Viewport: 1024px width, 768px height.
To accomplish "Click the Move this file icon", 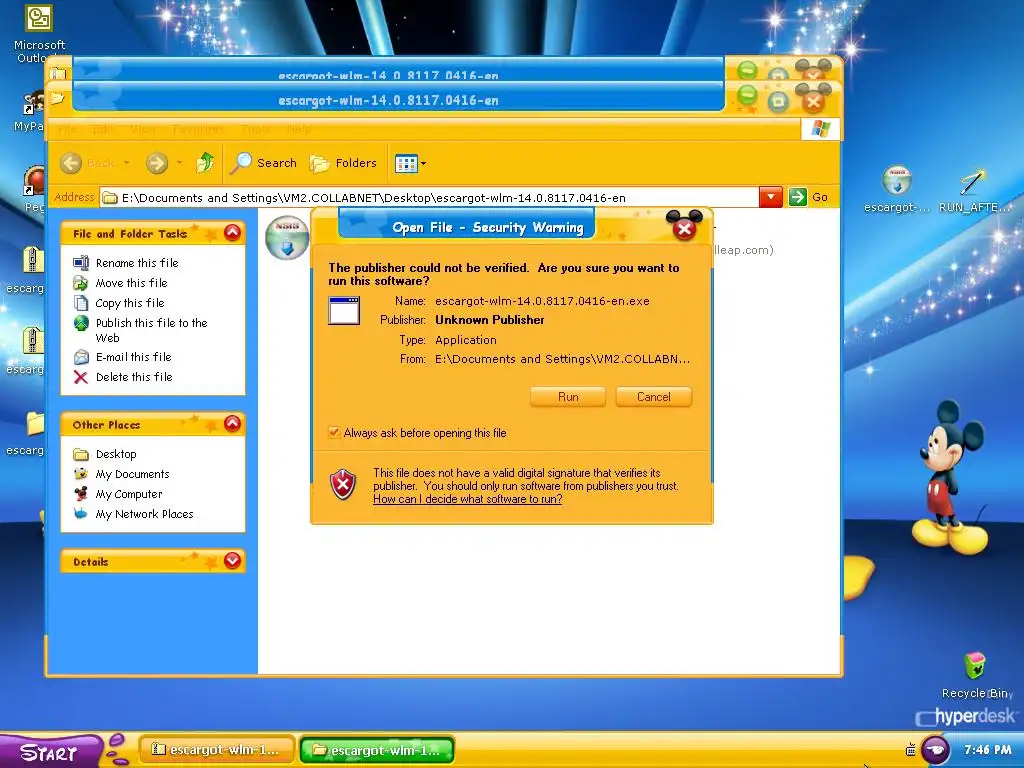I will click(80, 283).
